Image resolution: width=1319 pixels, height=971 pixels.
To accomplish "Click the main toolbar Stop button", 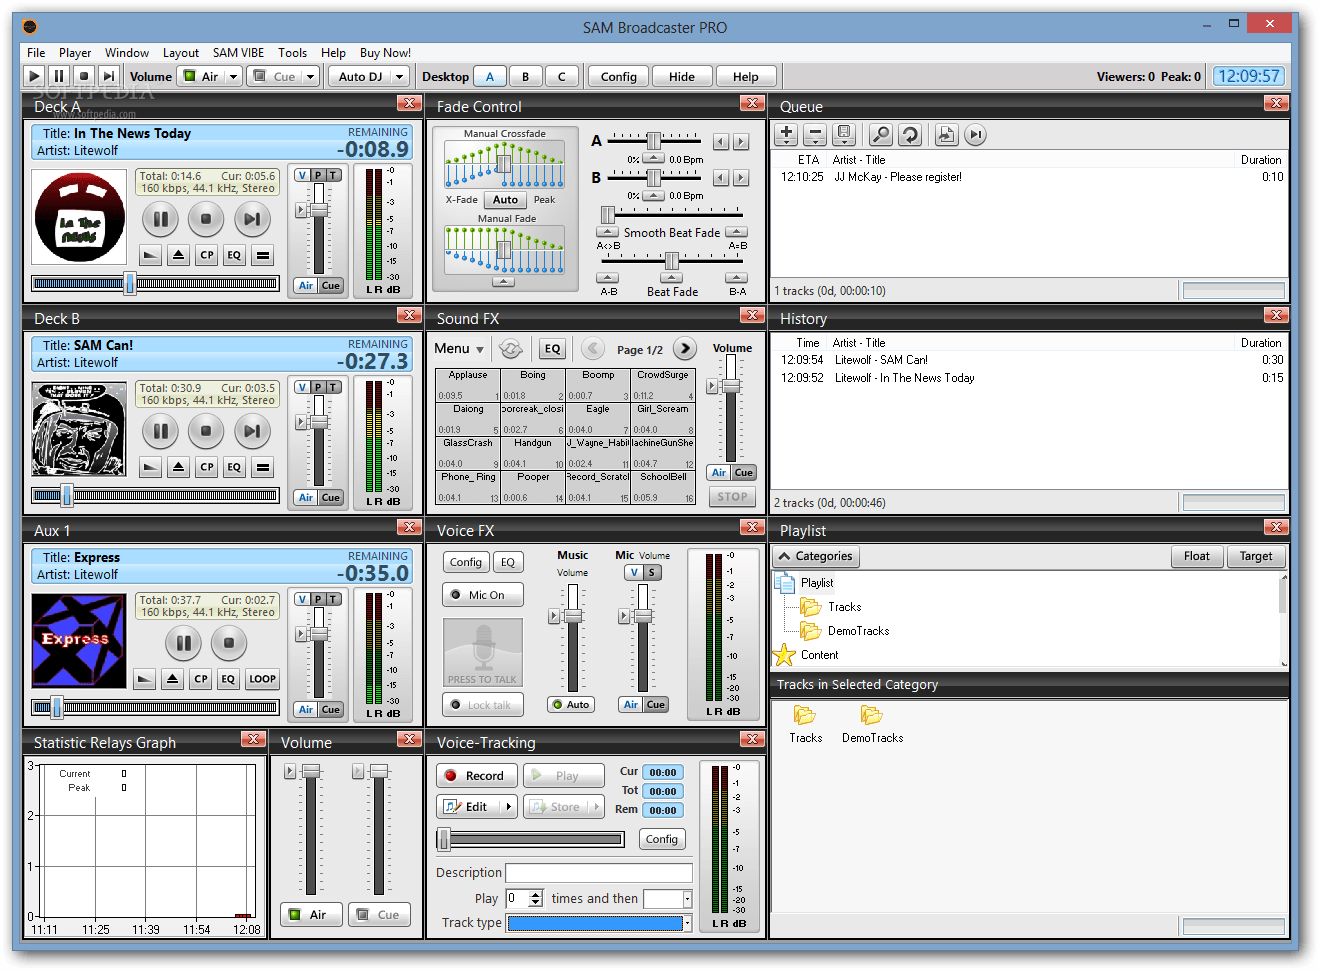I will tap(84, 76).
